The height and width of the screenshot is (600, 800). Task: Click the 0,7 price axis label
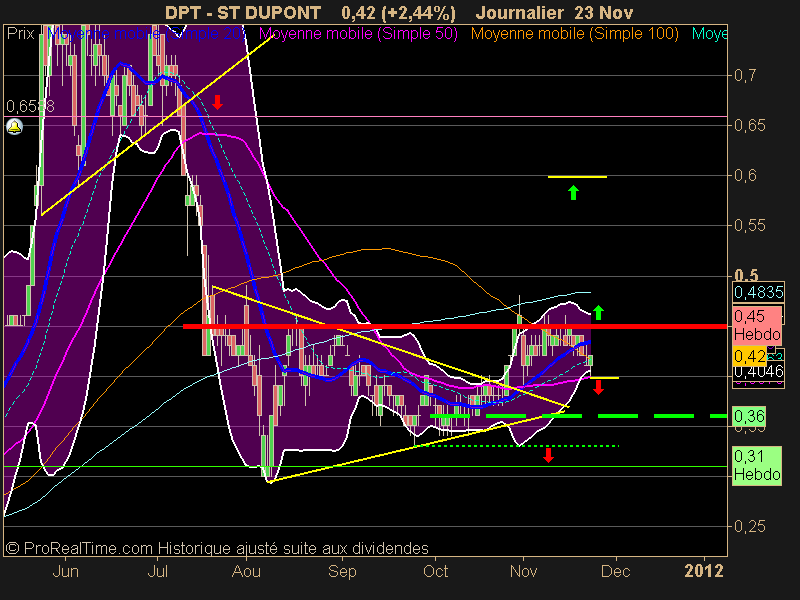point(745,76)
